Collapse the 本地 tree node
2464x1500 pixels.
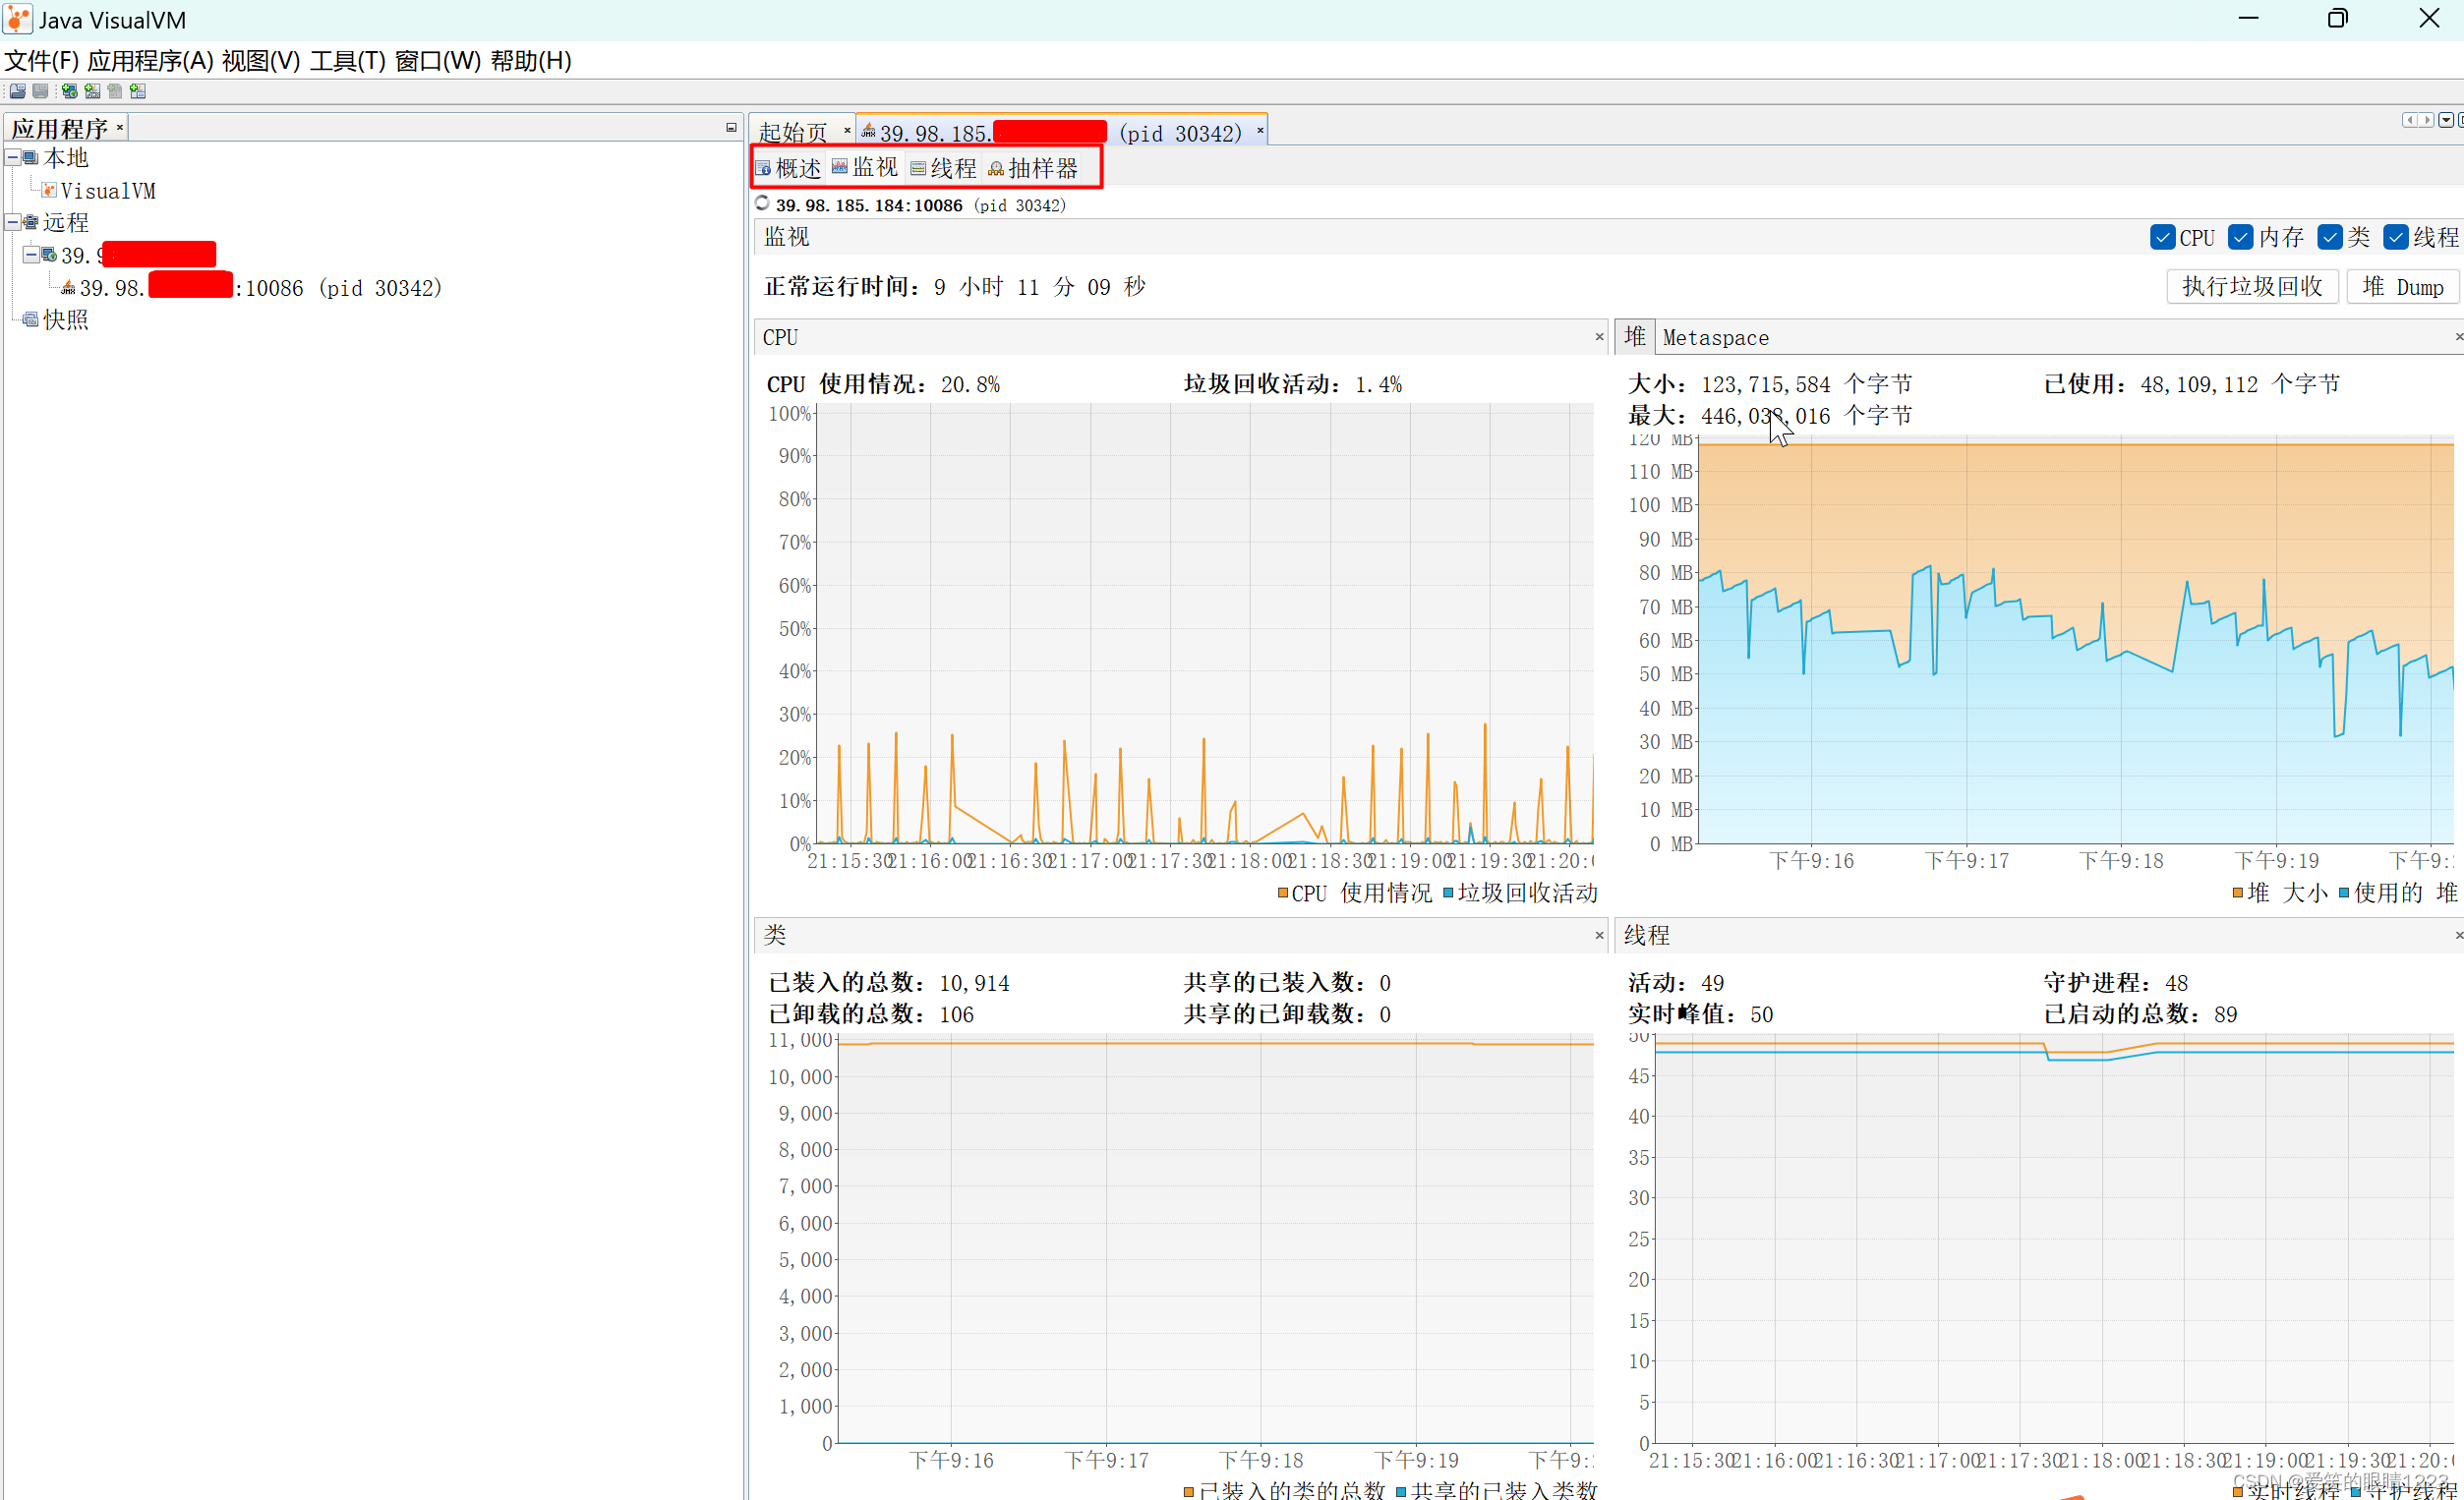point(13,158)
